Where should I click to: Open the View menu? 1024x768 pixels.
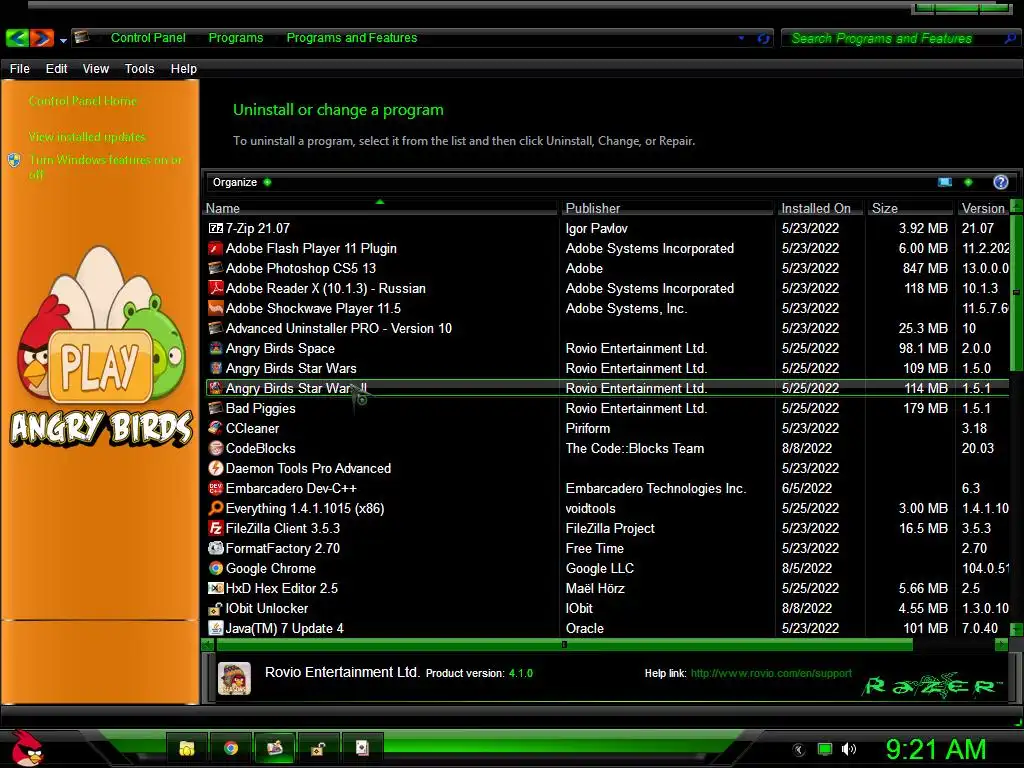(x=95, y=69)
